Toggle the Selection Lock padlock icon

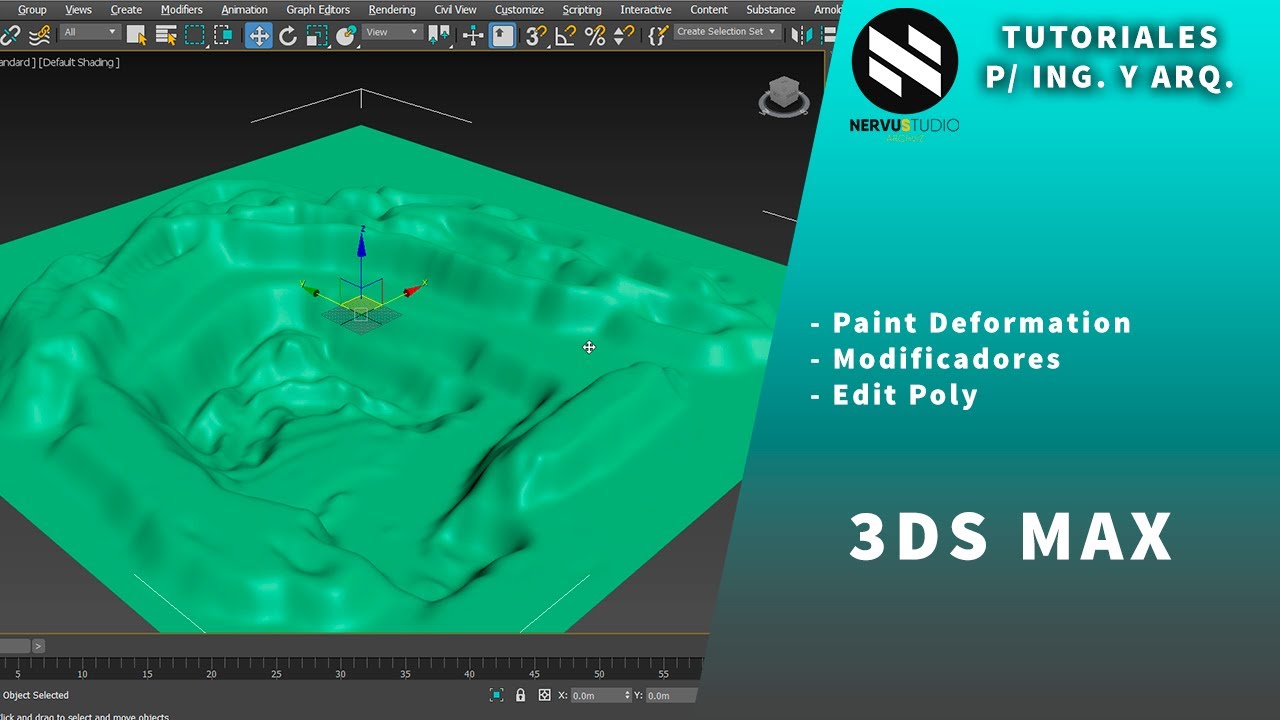[x=520, y=695]
